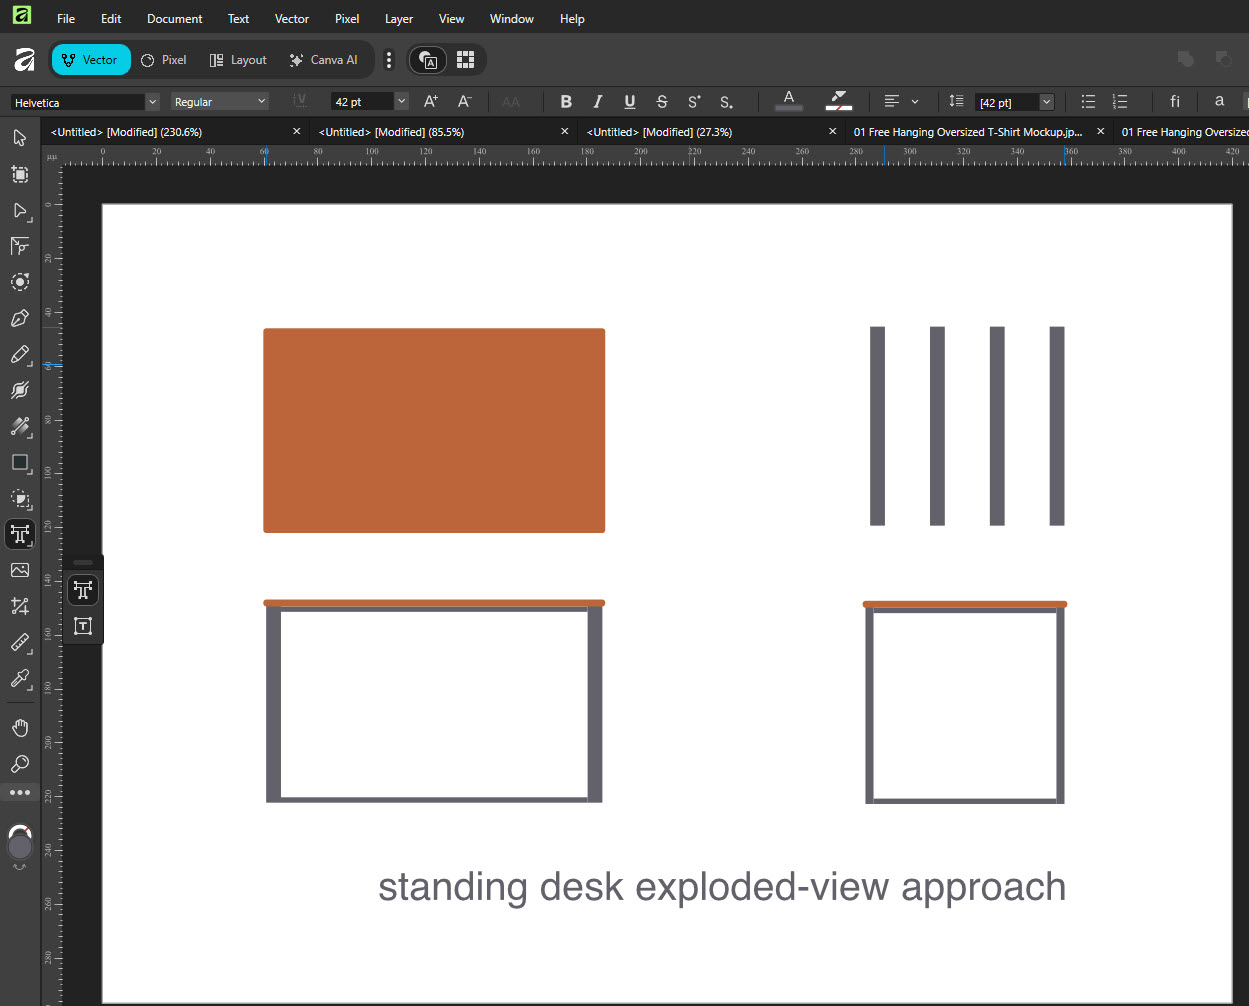Select the Move tool
This screenshot has height=1006, width=1249.
[20, 137]
